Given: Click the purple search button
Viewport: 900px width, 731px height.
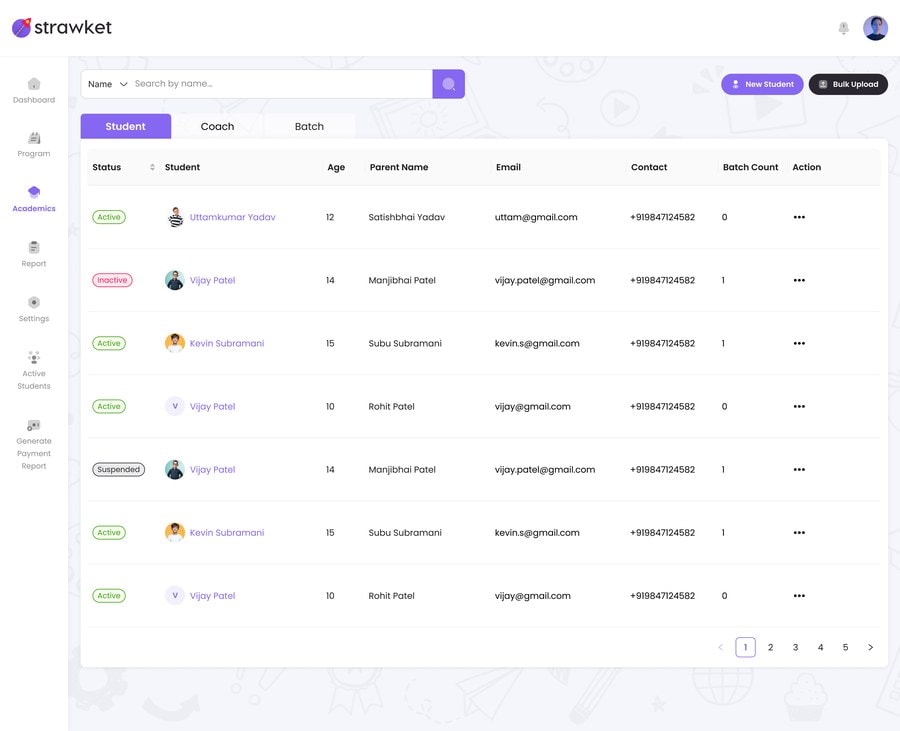Looking at the screenshot, I should point(448,84).
